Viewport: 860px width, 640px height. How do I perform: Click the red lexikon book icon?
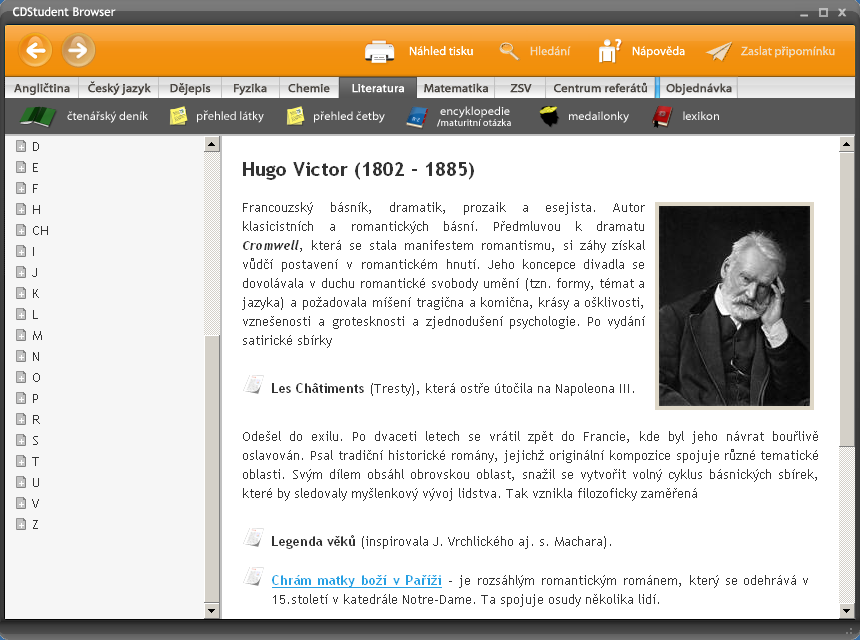click(x=663, y=116)
